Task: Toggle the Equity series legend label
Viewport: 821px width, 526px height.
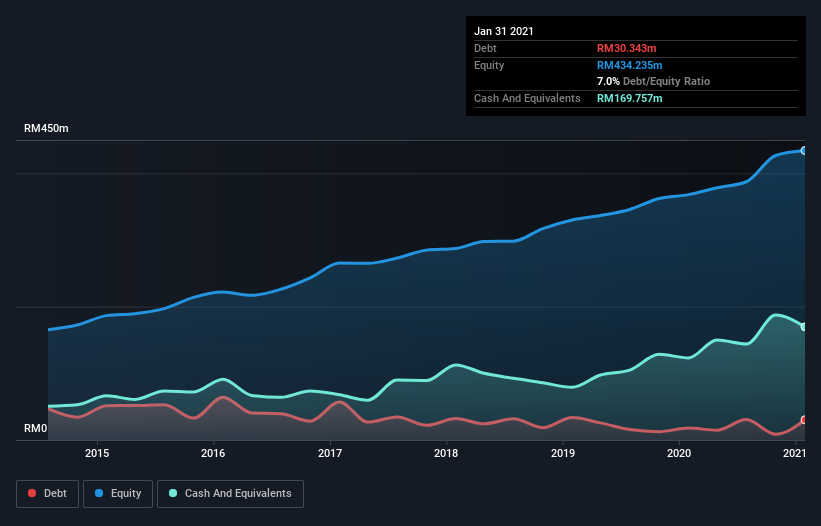Action: (x=124, y=494)
